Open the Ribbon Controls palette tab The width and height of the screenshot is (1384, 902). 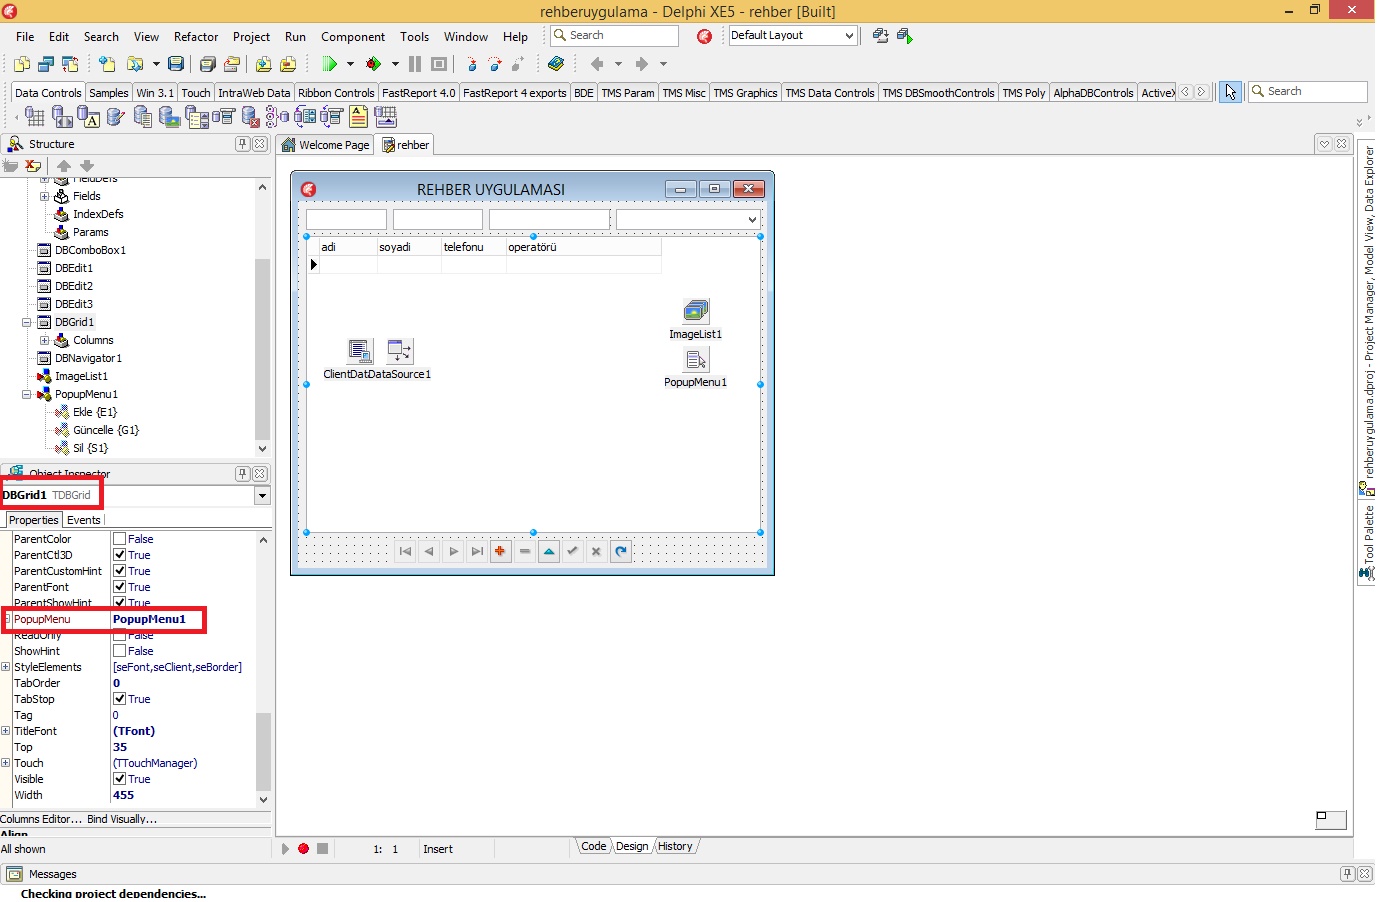[x=336, y=93]
